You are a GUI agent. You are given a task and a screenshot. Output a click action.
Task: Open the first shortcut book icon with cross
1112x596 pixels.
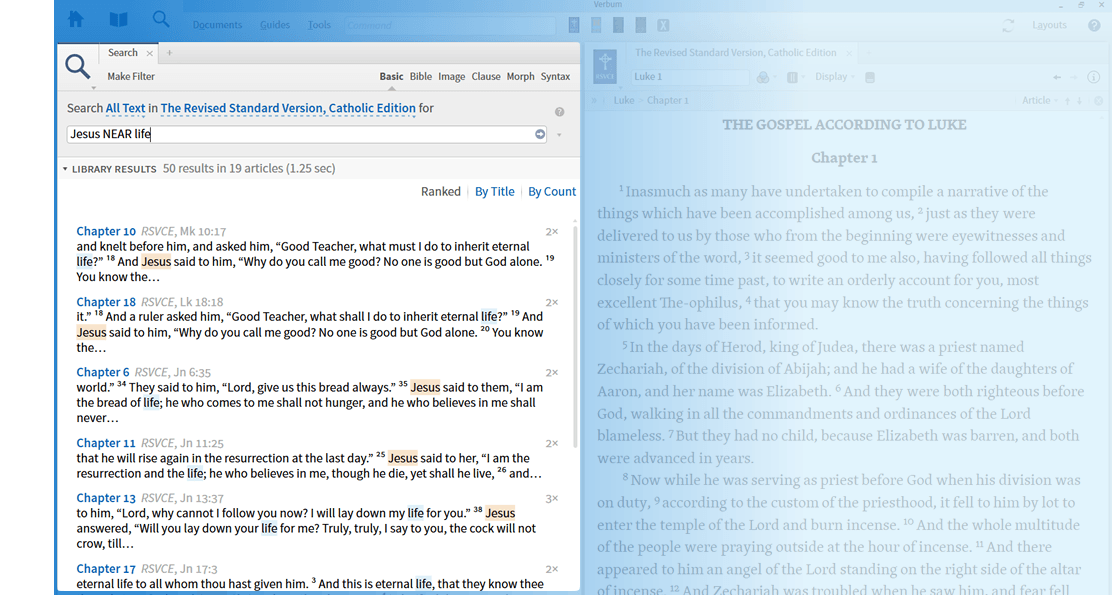(x=574, y=26)
